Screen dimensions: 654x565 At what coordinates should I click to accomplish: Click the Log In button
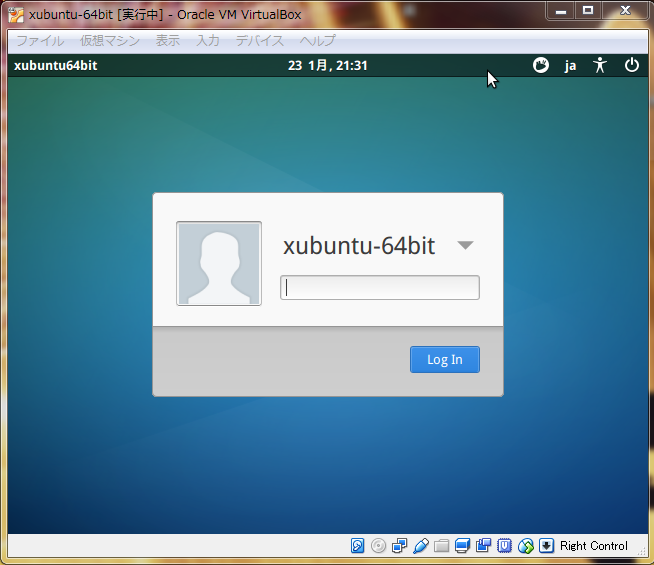pyautogui.click(x=445, y=359)
